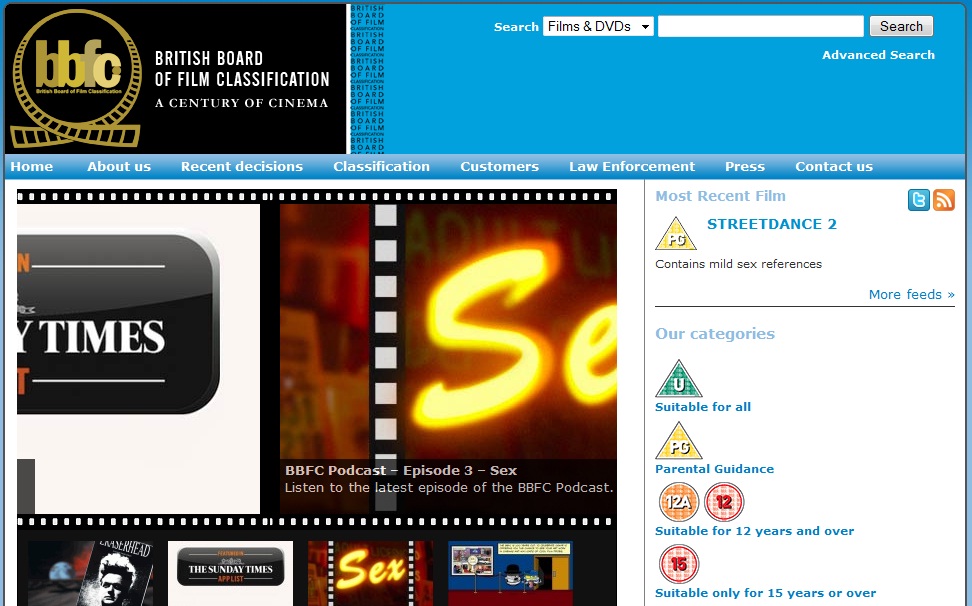This screenshot has height=606, width=972.
Task: Click the orange 12A rating circle
Action: click(x=679, y=502)
